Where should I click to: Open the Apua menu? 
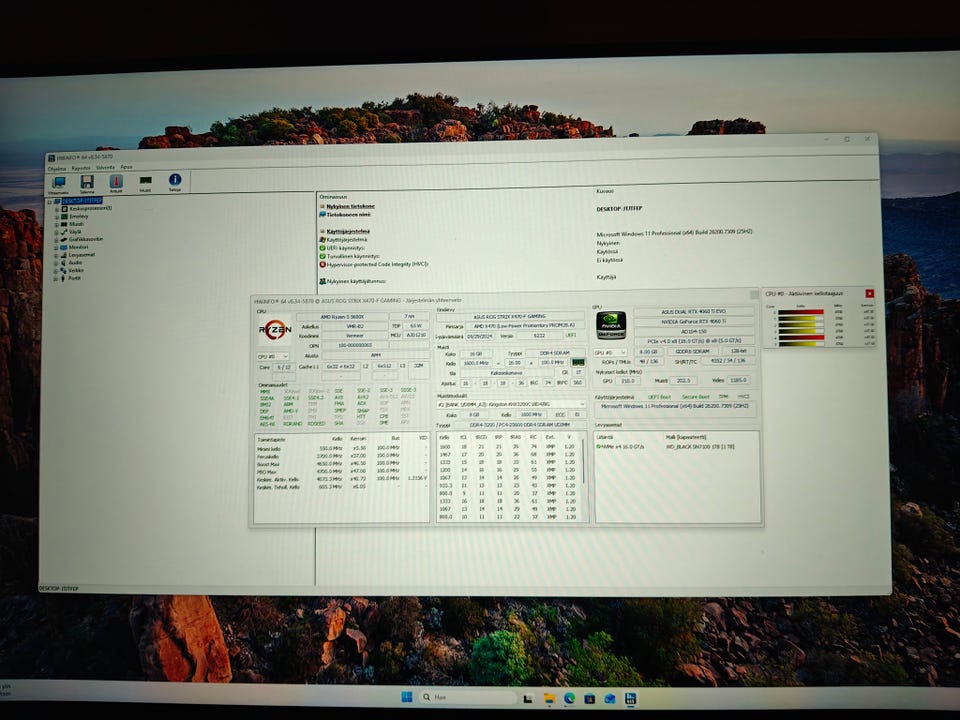pos(126,167)
